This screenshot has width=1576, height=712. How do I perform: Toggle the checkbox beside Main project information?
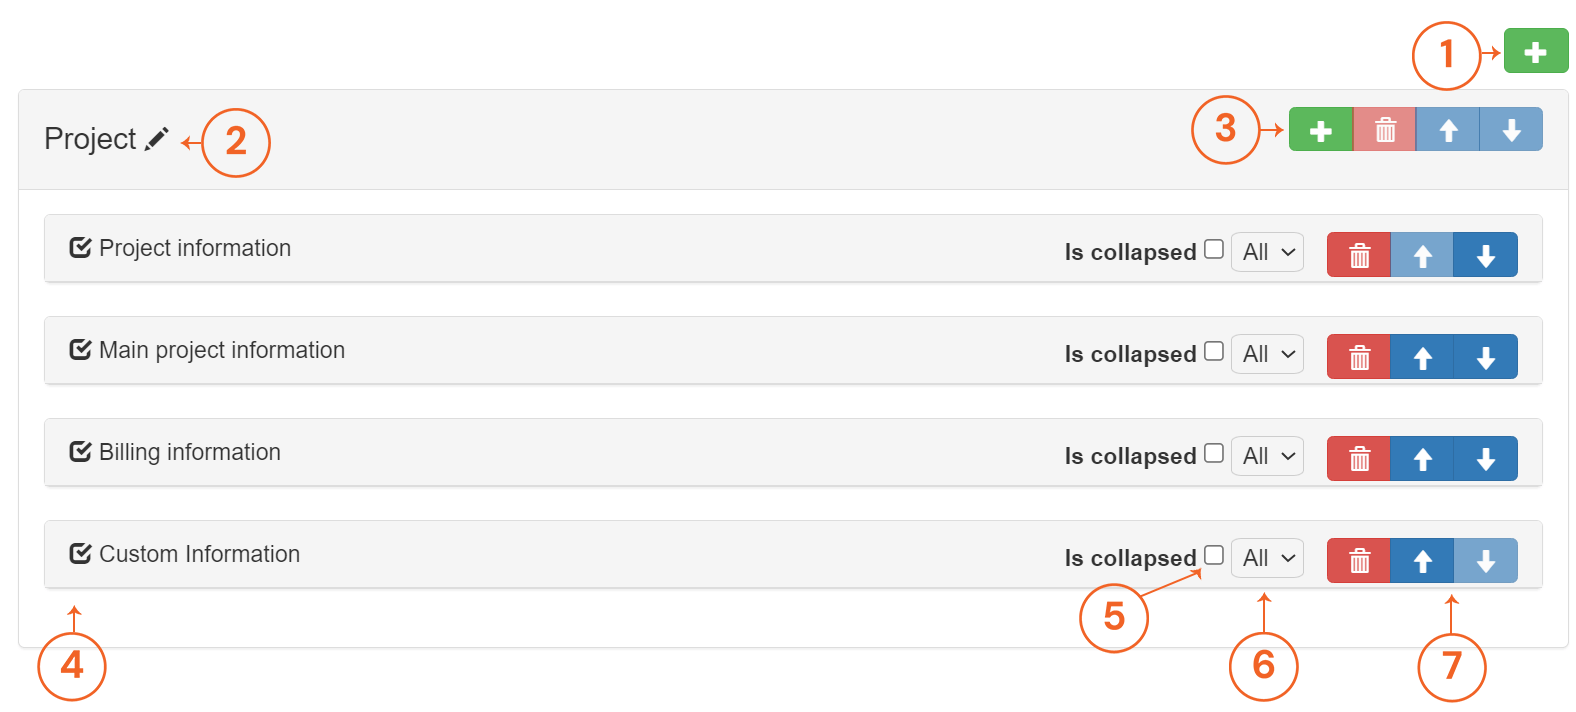click(x=80, y=350)
